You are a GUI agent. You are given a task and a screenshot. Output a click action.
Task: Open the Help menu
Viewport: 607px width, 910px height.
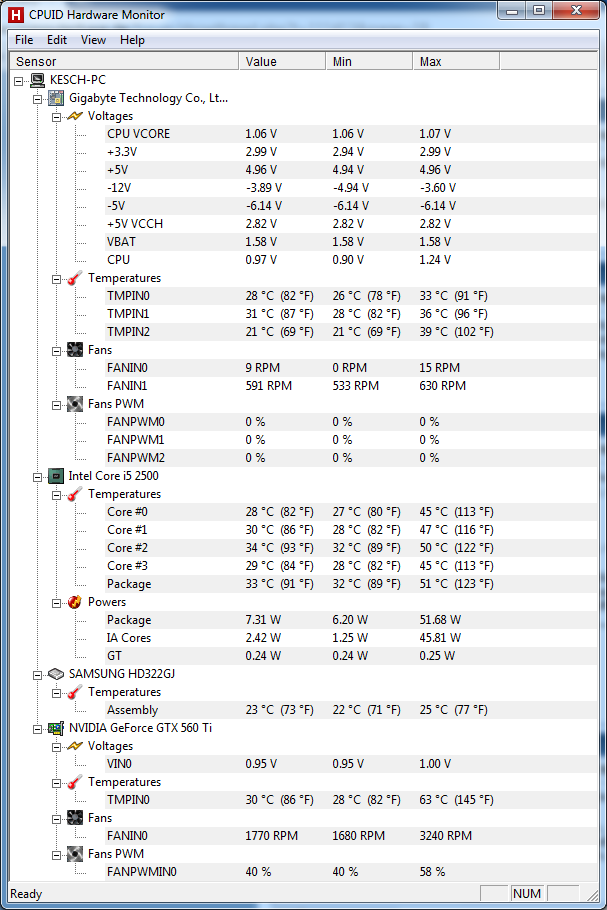tap(132, 40)
